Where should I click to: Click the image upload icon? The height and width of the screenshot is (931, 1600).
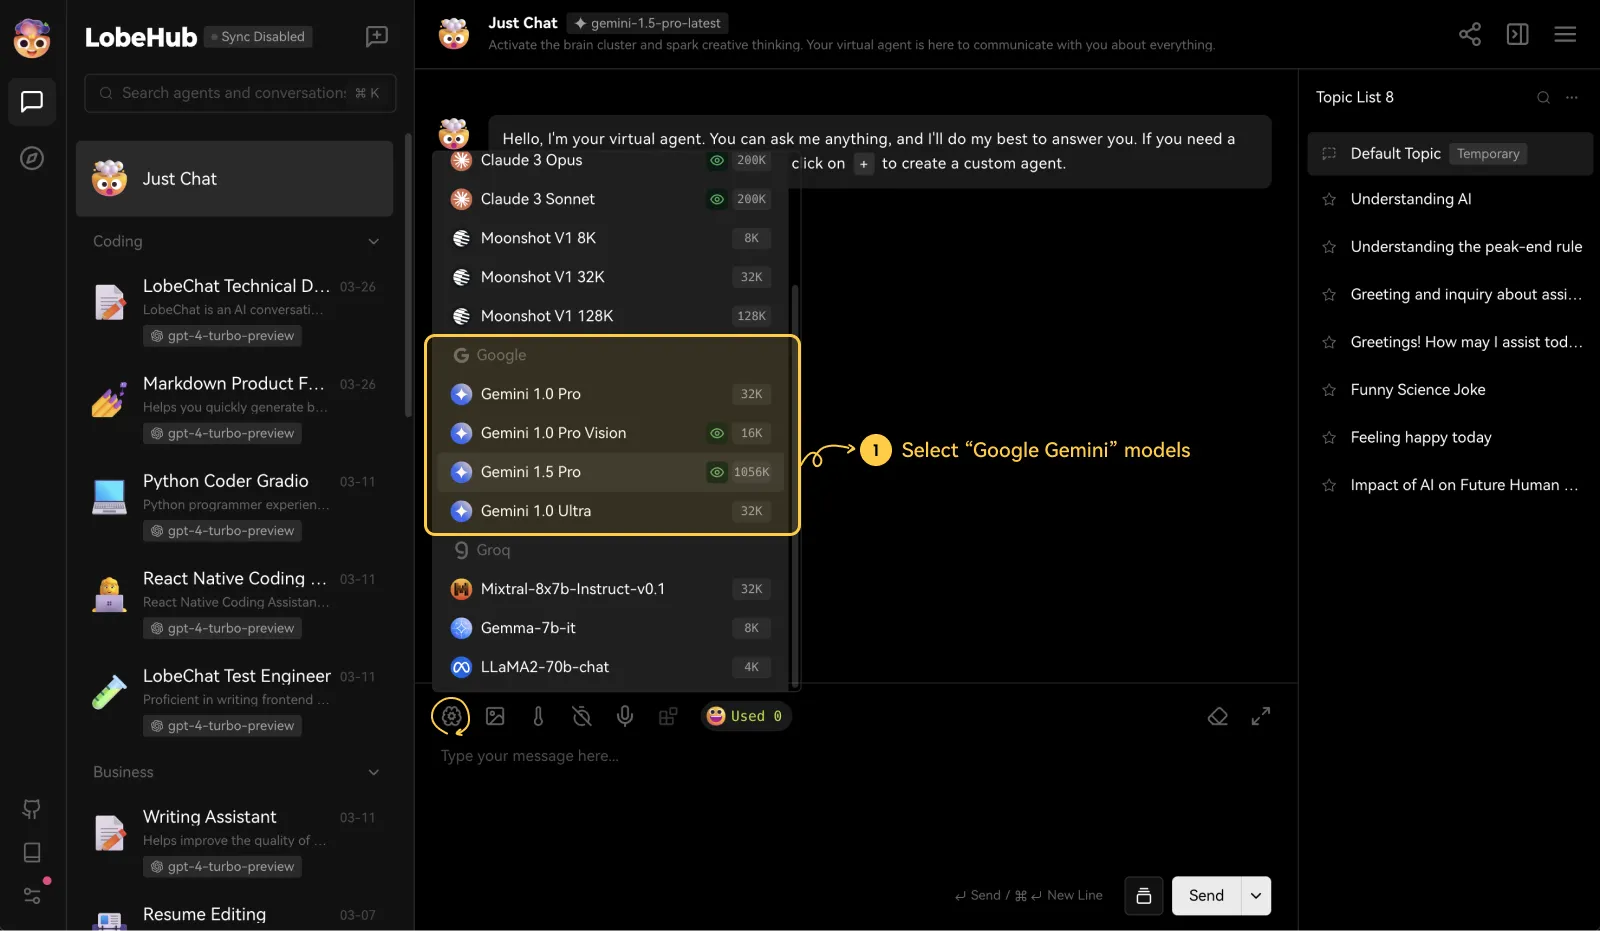pos(495,716)
